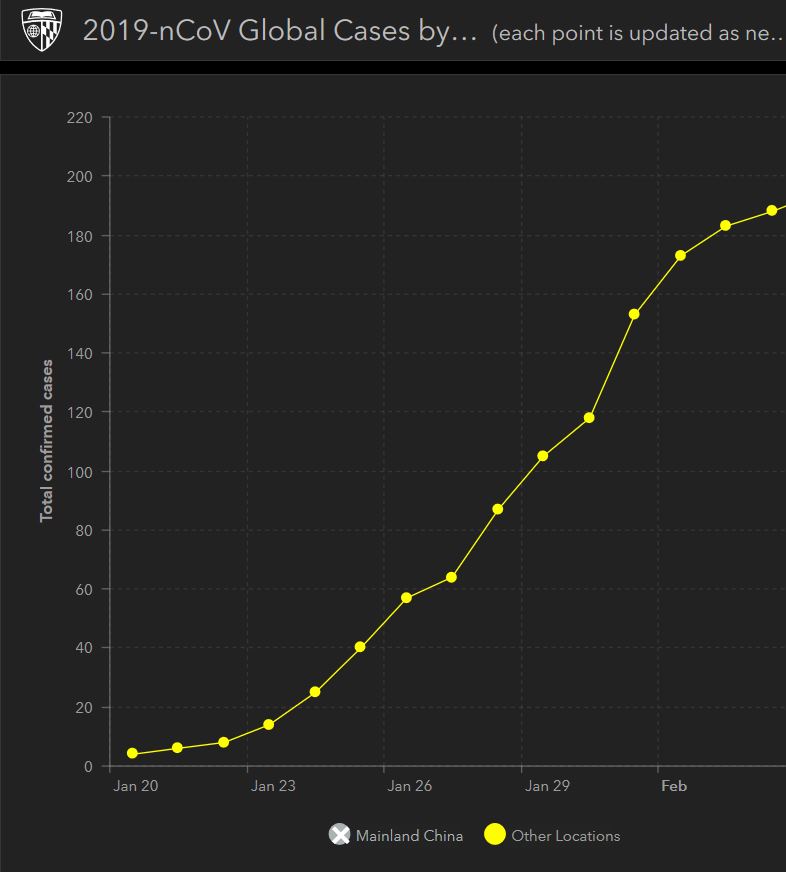Click the Total confirmed cases axis title
The height and width of the screenshot is (872, 786).
(x=47, y=441)
